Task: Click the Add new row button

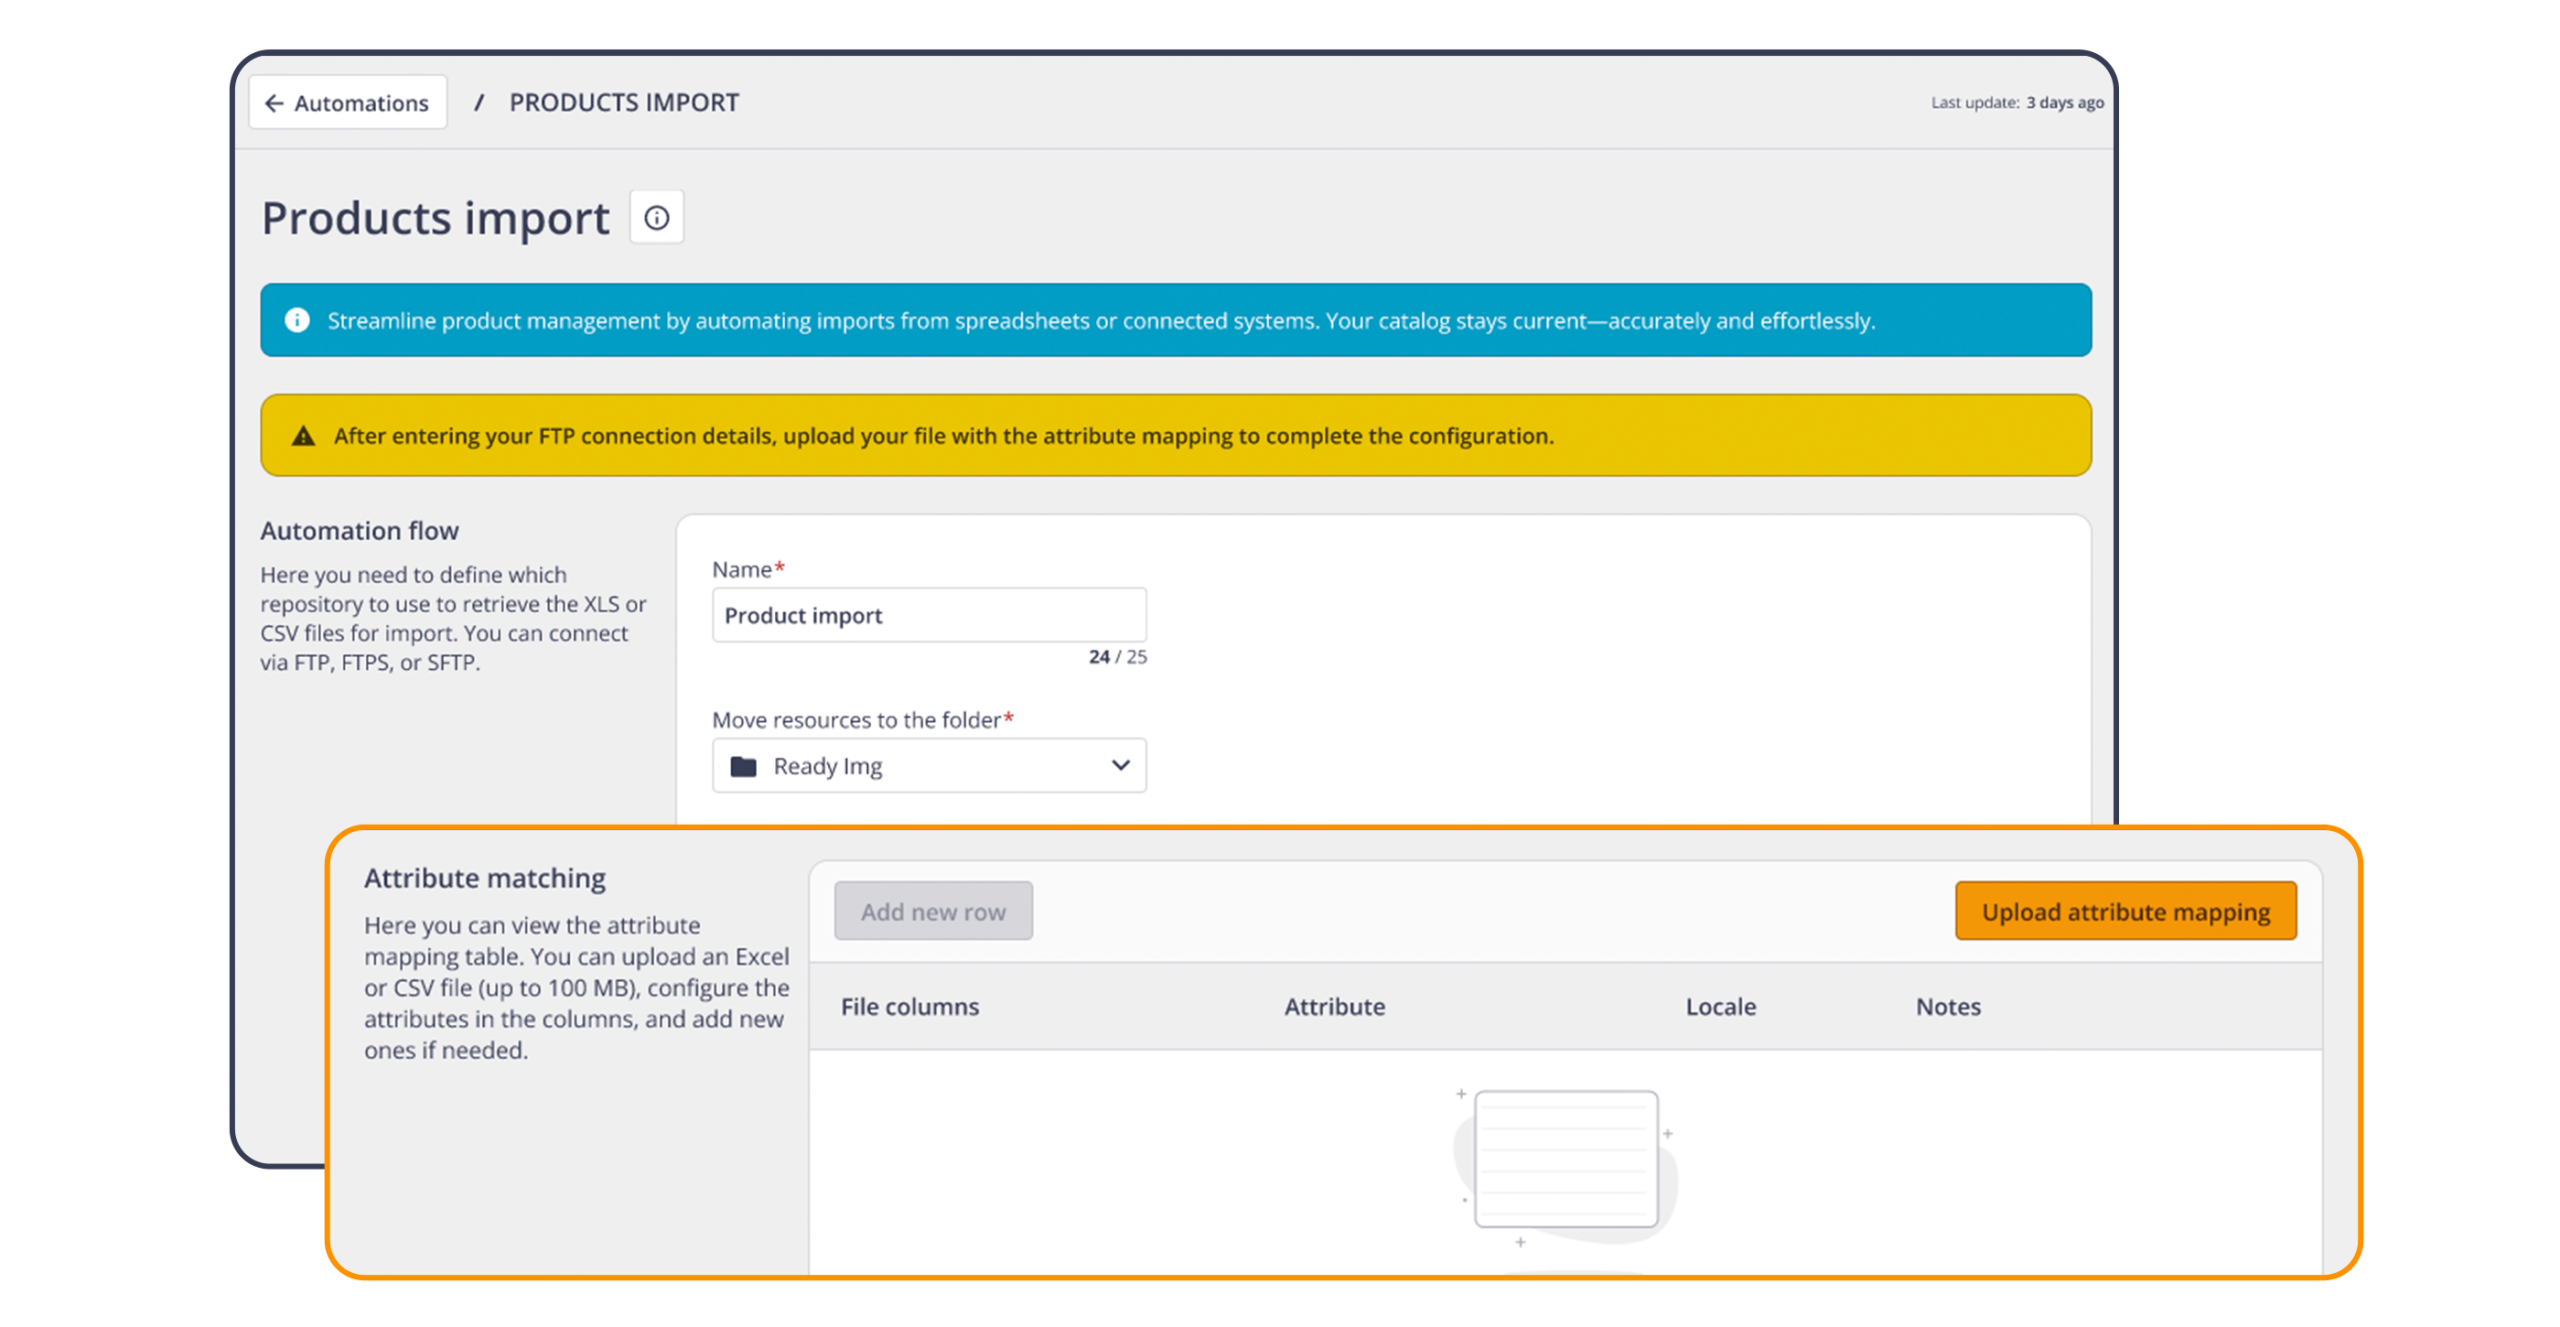Action: point(933,911)
